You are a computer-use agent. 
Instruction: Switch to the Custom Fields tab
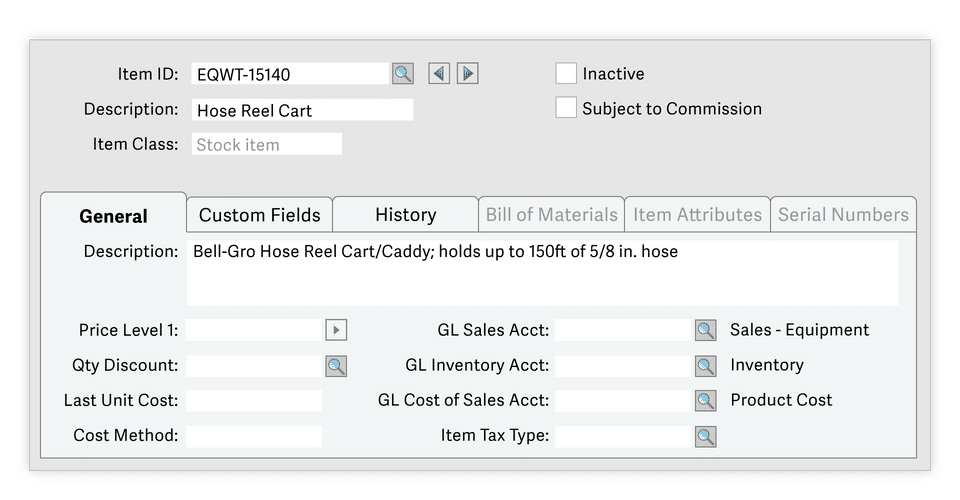click(x=259, y=215)
